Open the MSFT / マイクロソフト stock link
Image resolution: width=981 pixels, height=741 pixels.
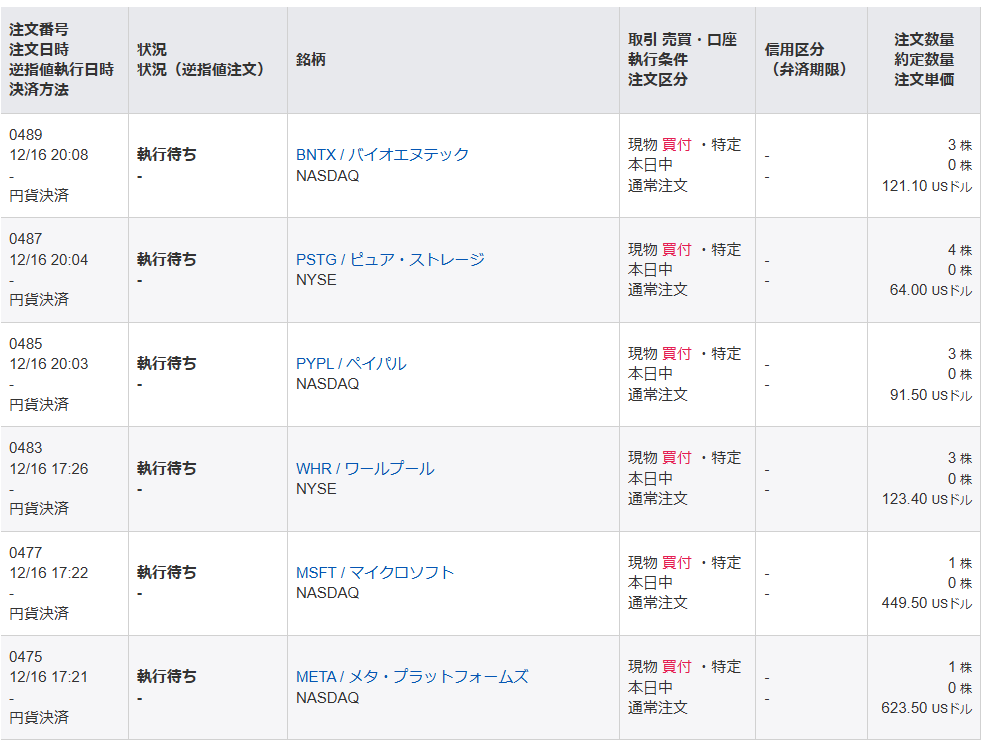[x=375, y=573]
